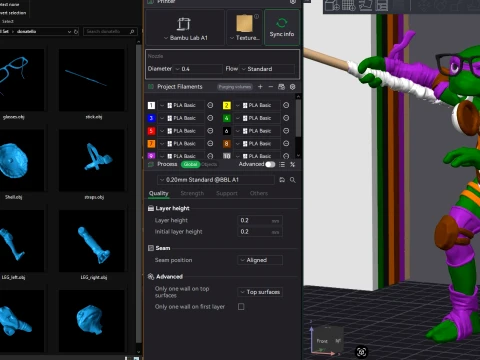Open the nozzle Flow Standard dropdown
Image resolution: width=480 pixels, height=360 pixels.
[267, 69]
